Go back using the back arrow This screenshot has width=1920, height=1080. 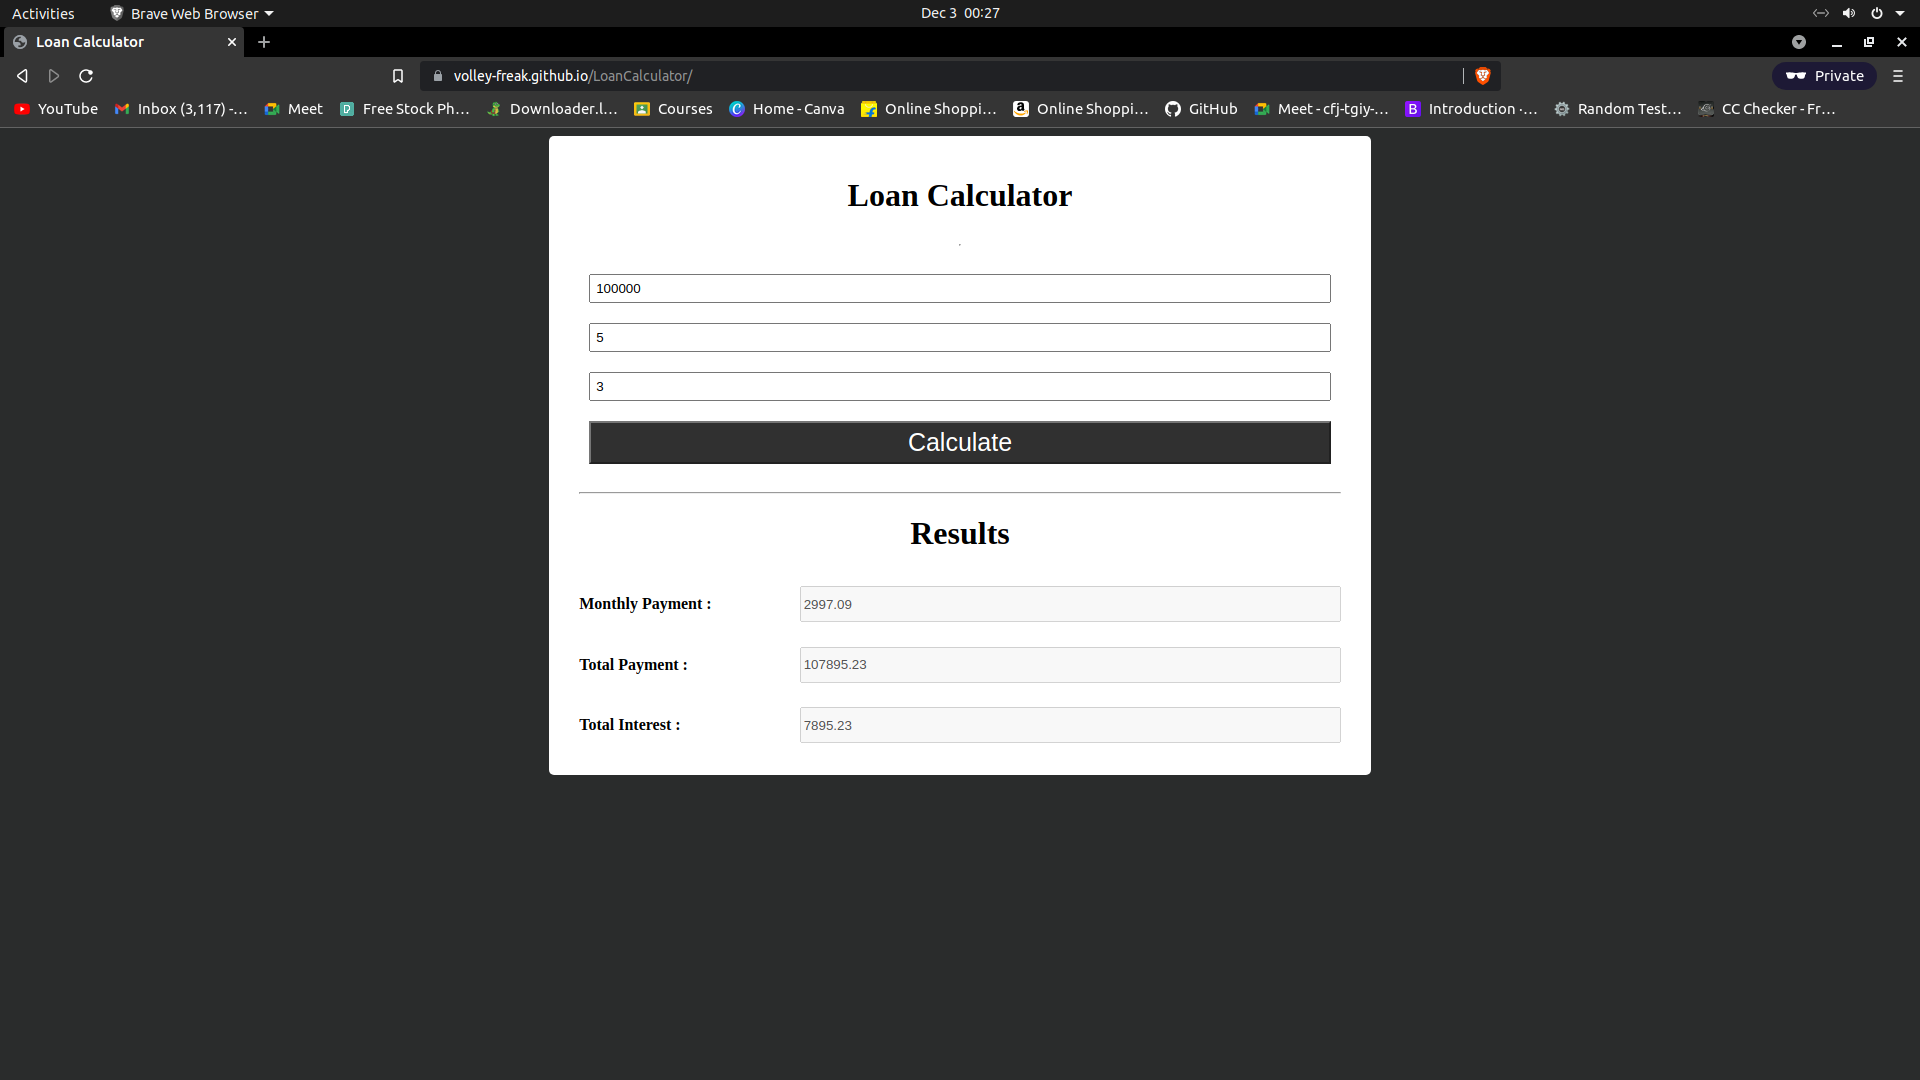click(x=22, y=76)
